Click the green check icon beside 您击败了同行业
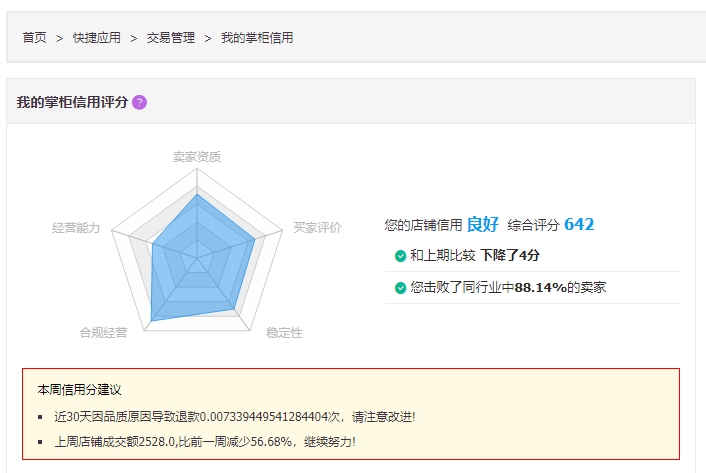Image resolution: width=706 pixels, height=473 pixels. pos(401,288)
